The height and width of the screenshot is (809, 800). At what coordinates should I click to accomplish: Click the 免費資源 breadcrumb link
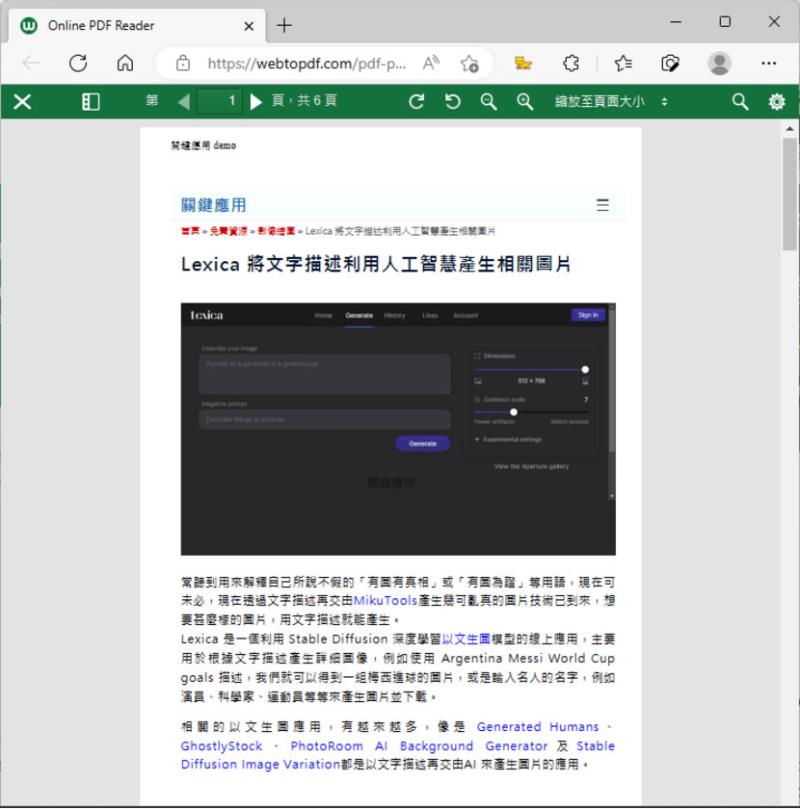(228, 231)
